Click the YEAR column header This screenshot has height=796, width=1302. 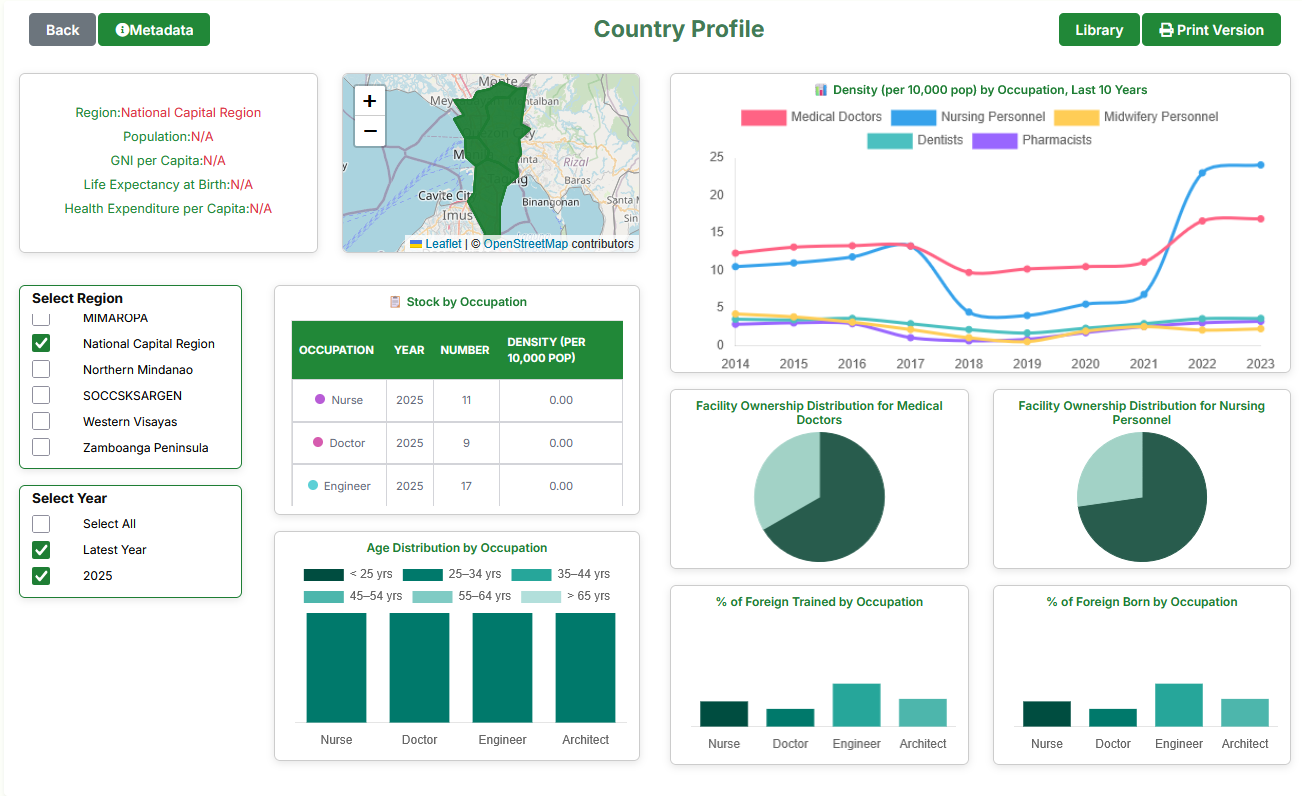click(x=409, y=350)
